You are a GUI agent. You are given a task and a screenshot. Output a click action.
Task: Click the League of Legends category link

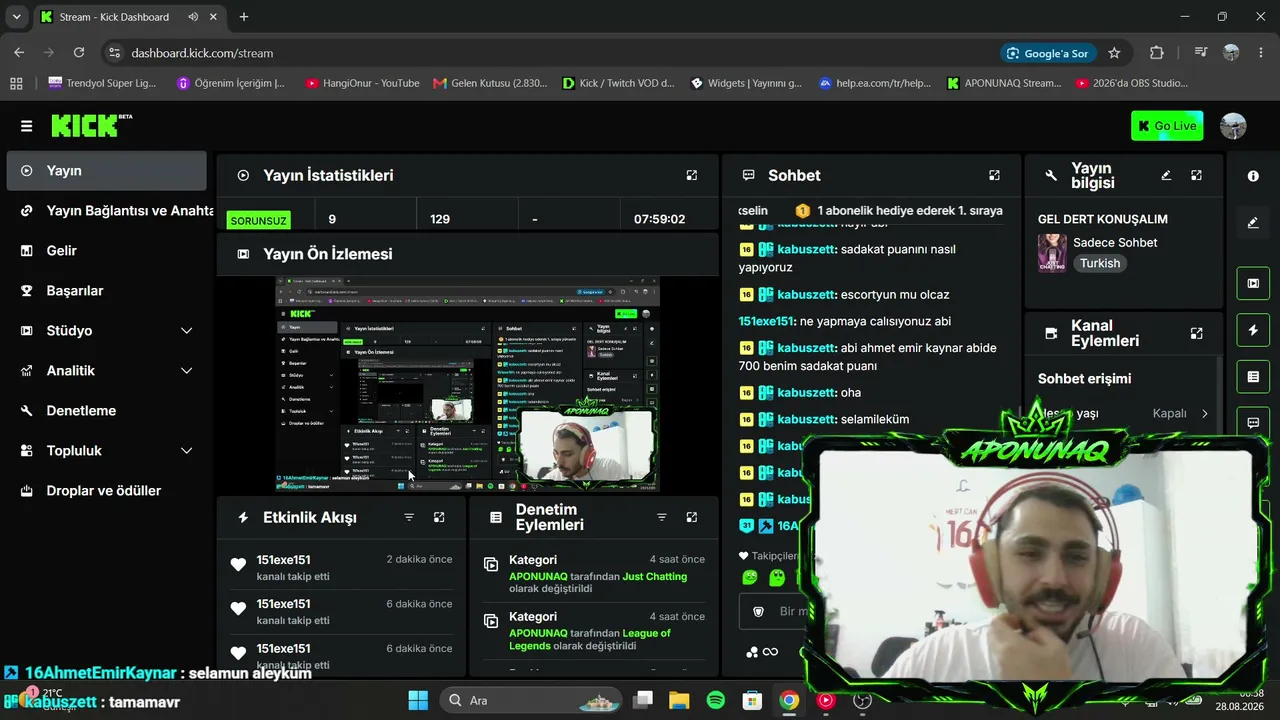[590, 639]
